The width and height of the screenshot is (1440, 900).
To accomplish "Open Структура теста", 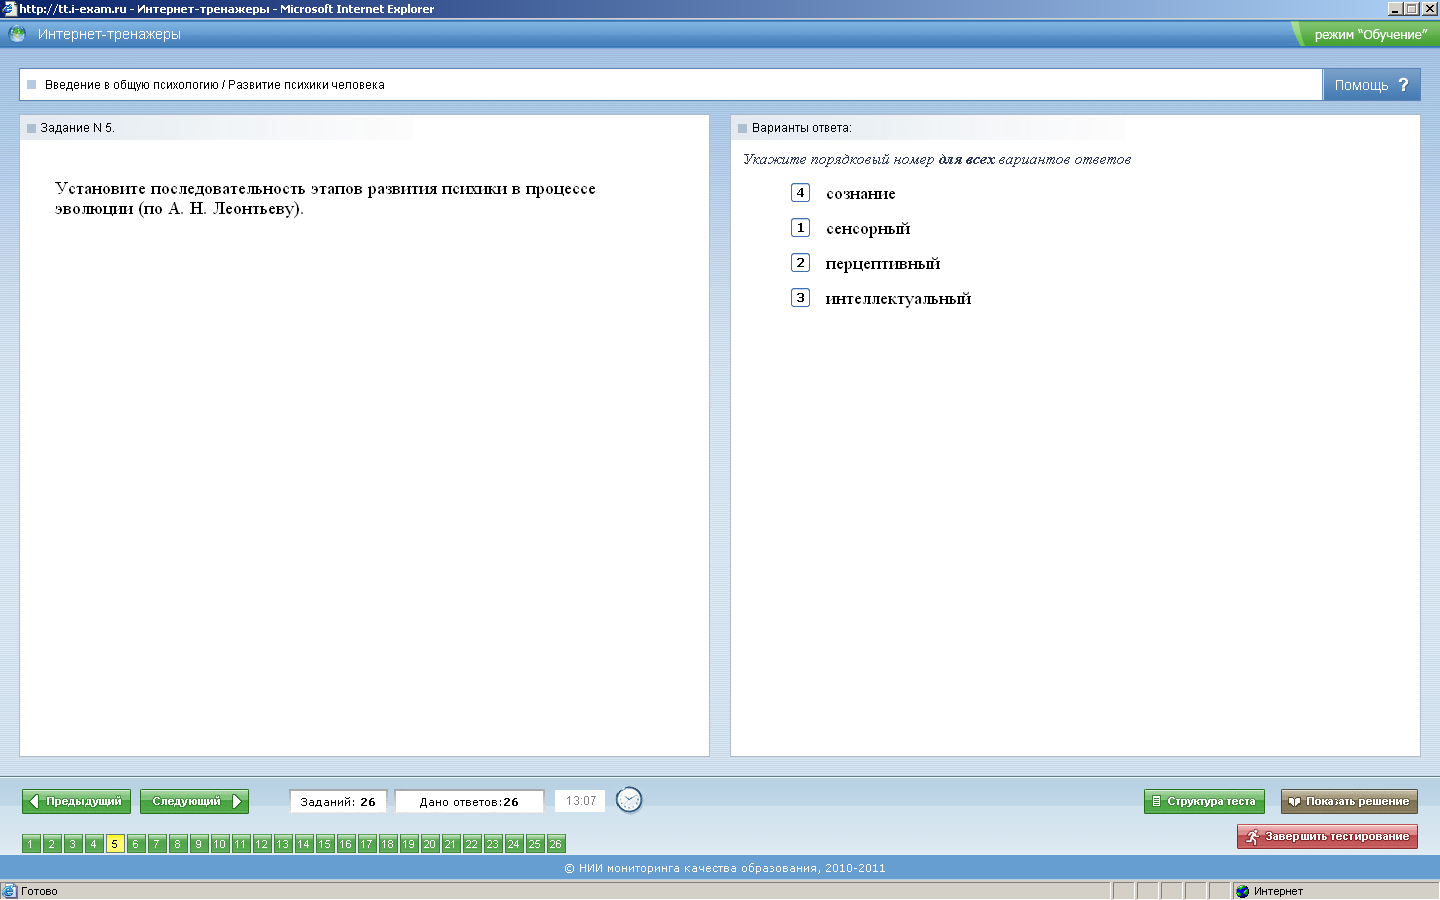I will (1204, 801).
